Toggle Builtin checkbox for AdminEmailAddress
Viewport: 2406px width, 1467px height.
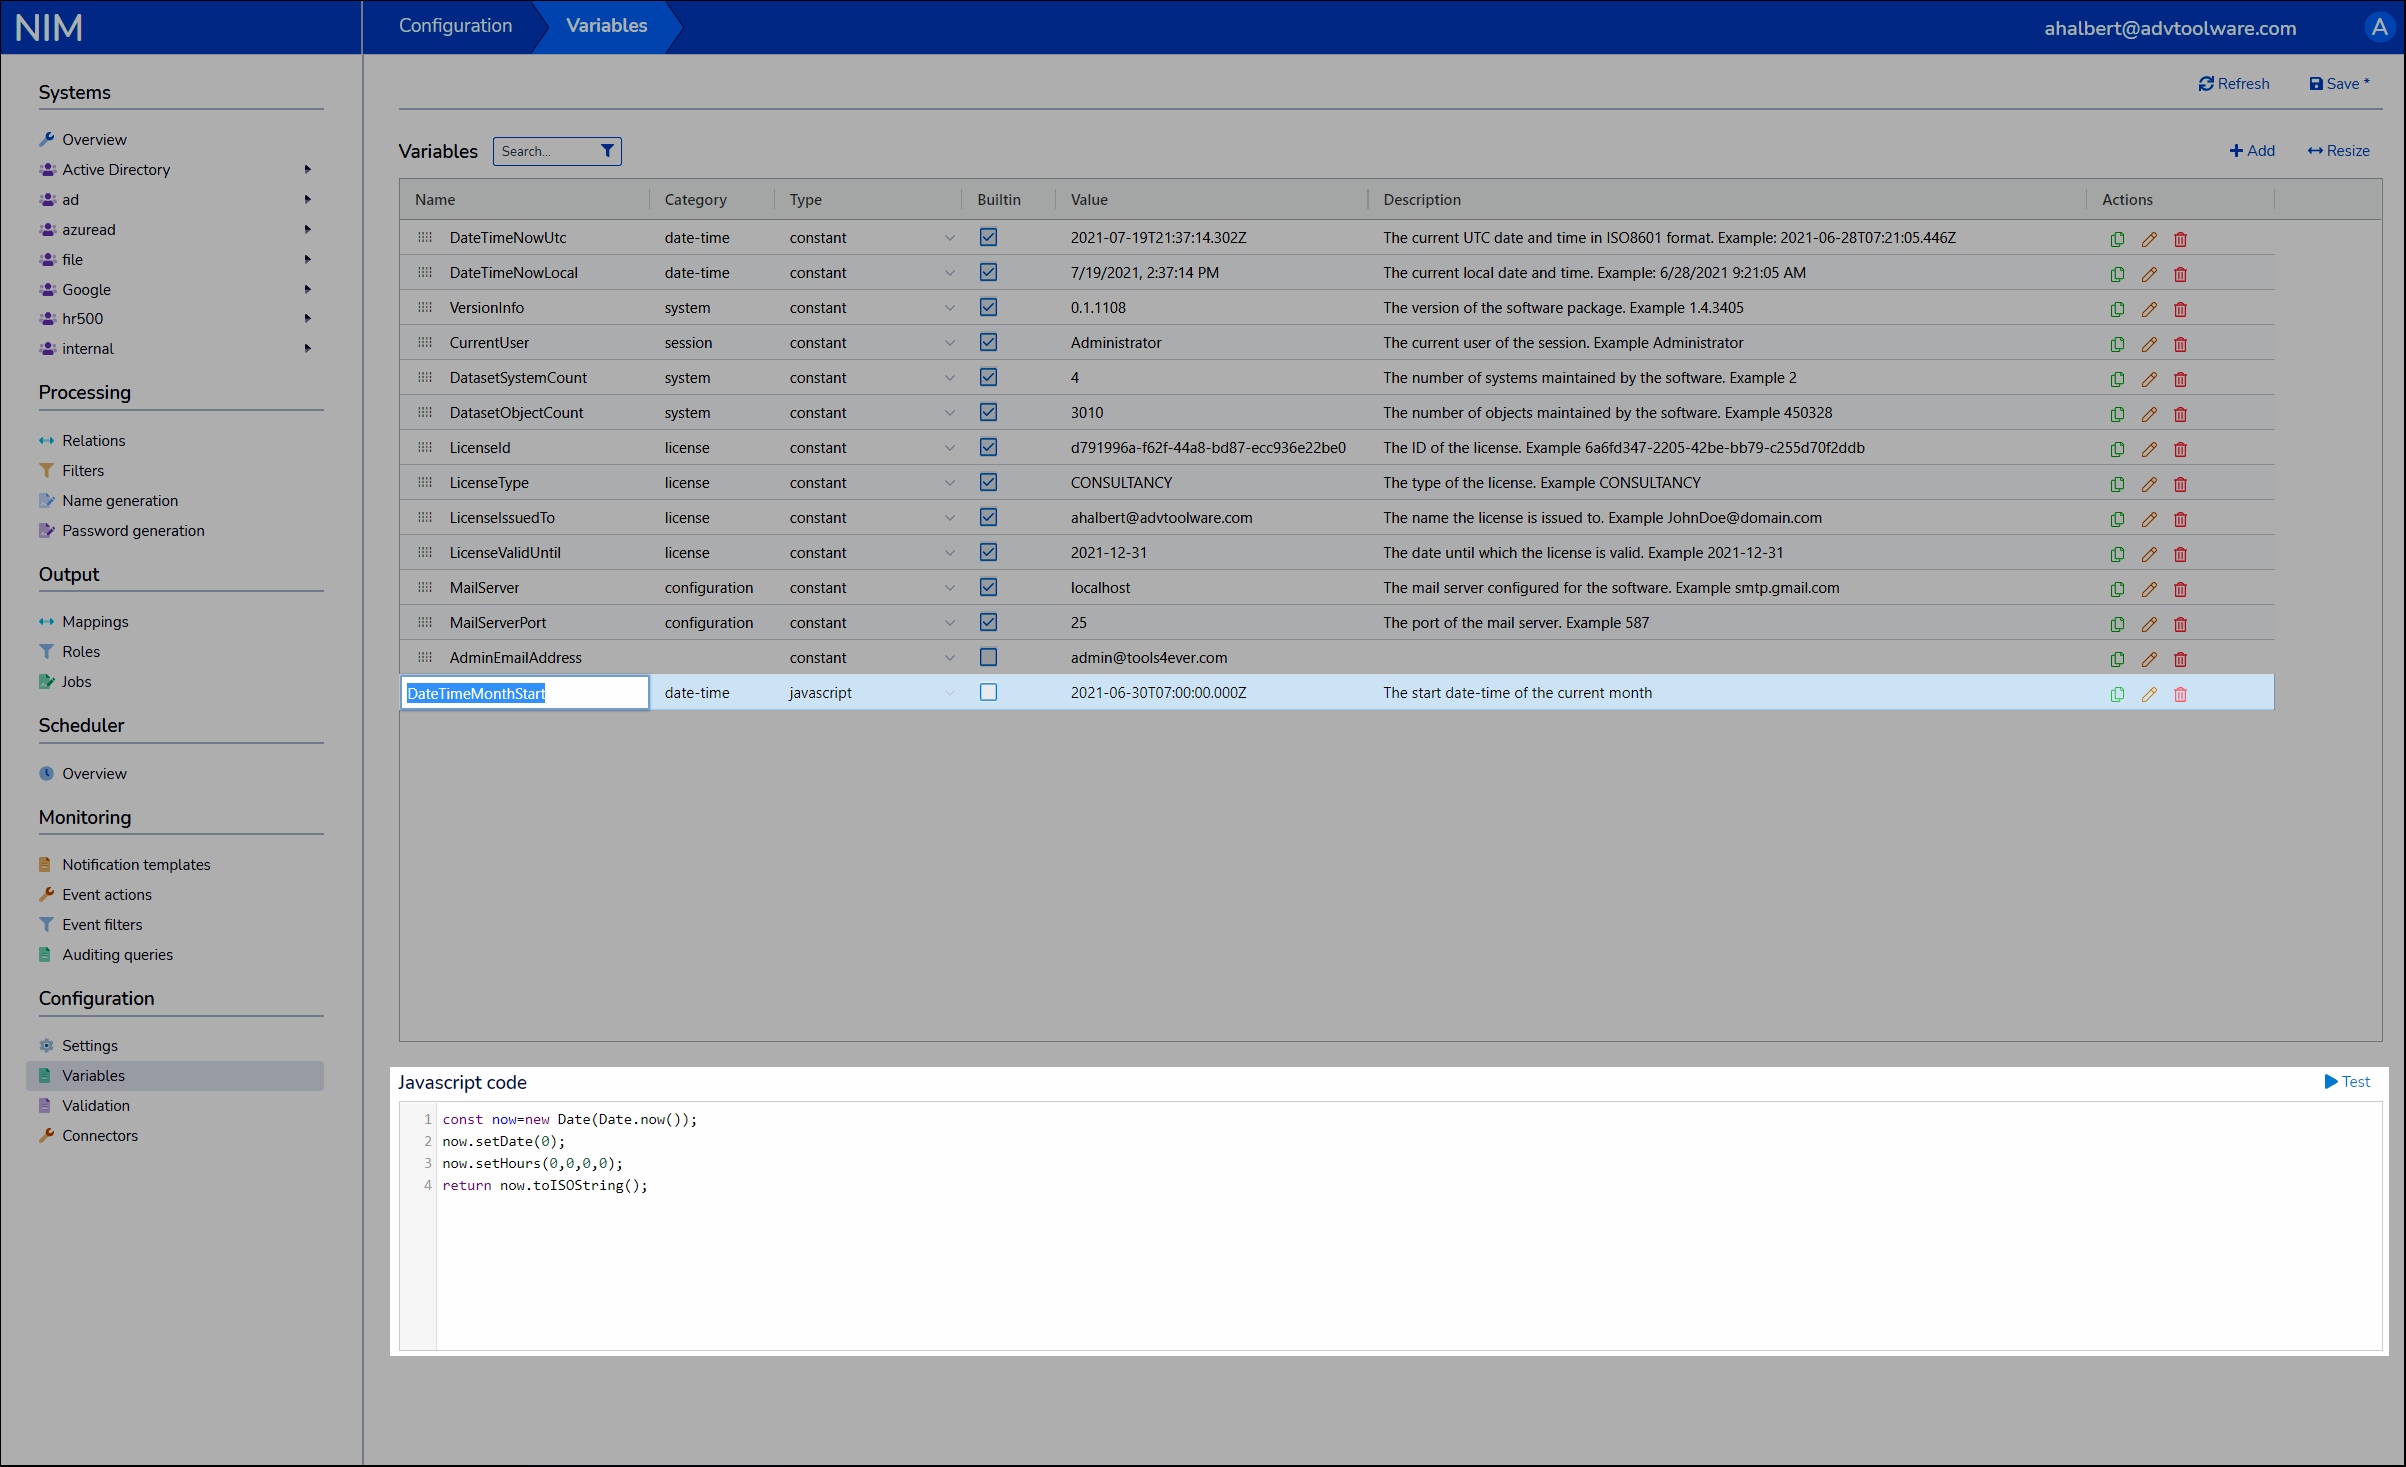coord(988,657)
